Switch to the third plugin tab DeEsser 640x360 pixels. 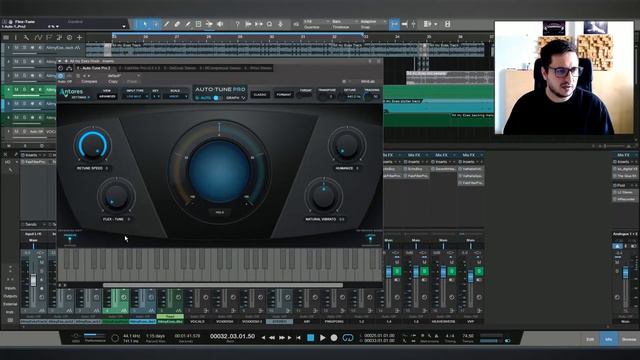point(180,68)
